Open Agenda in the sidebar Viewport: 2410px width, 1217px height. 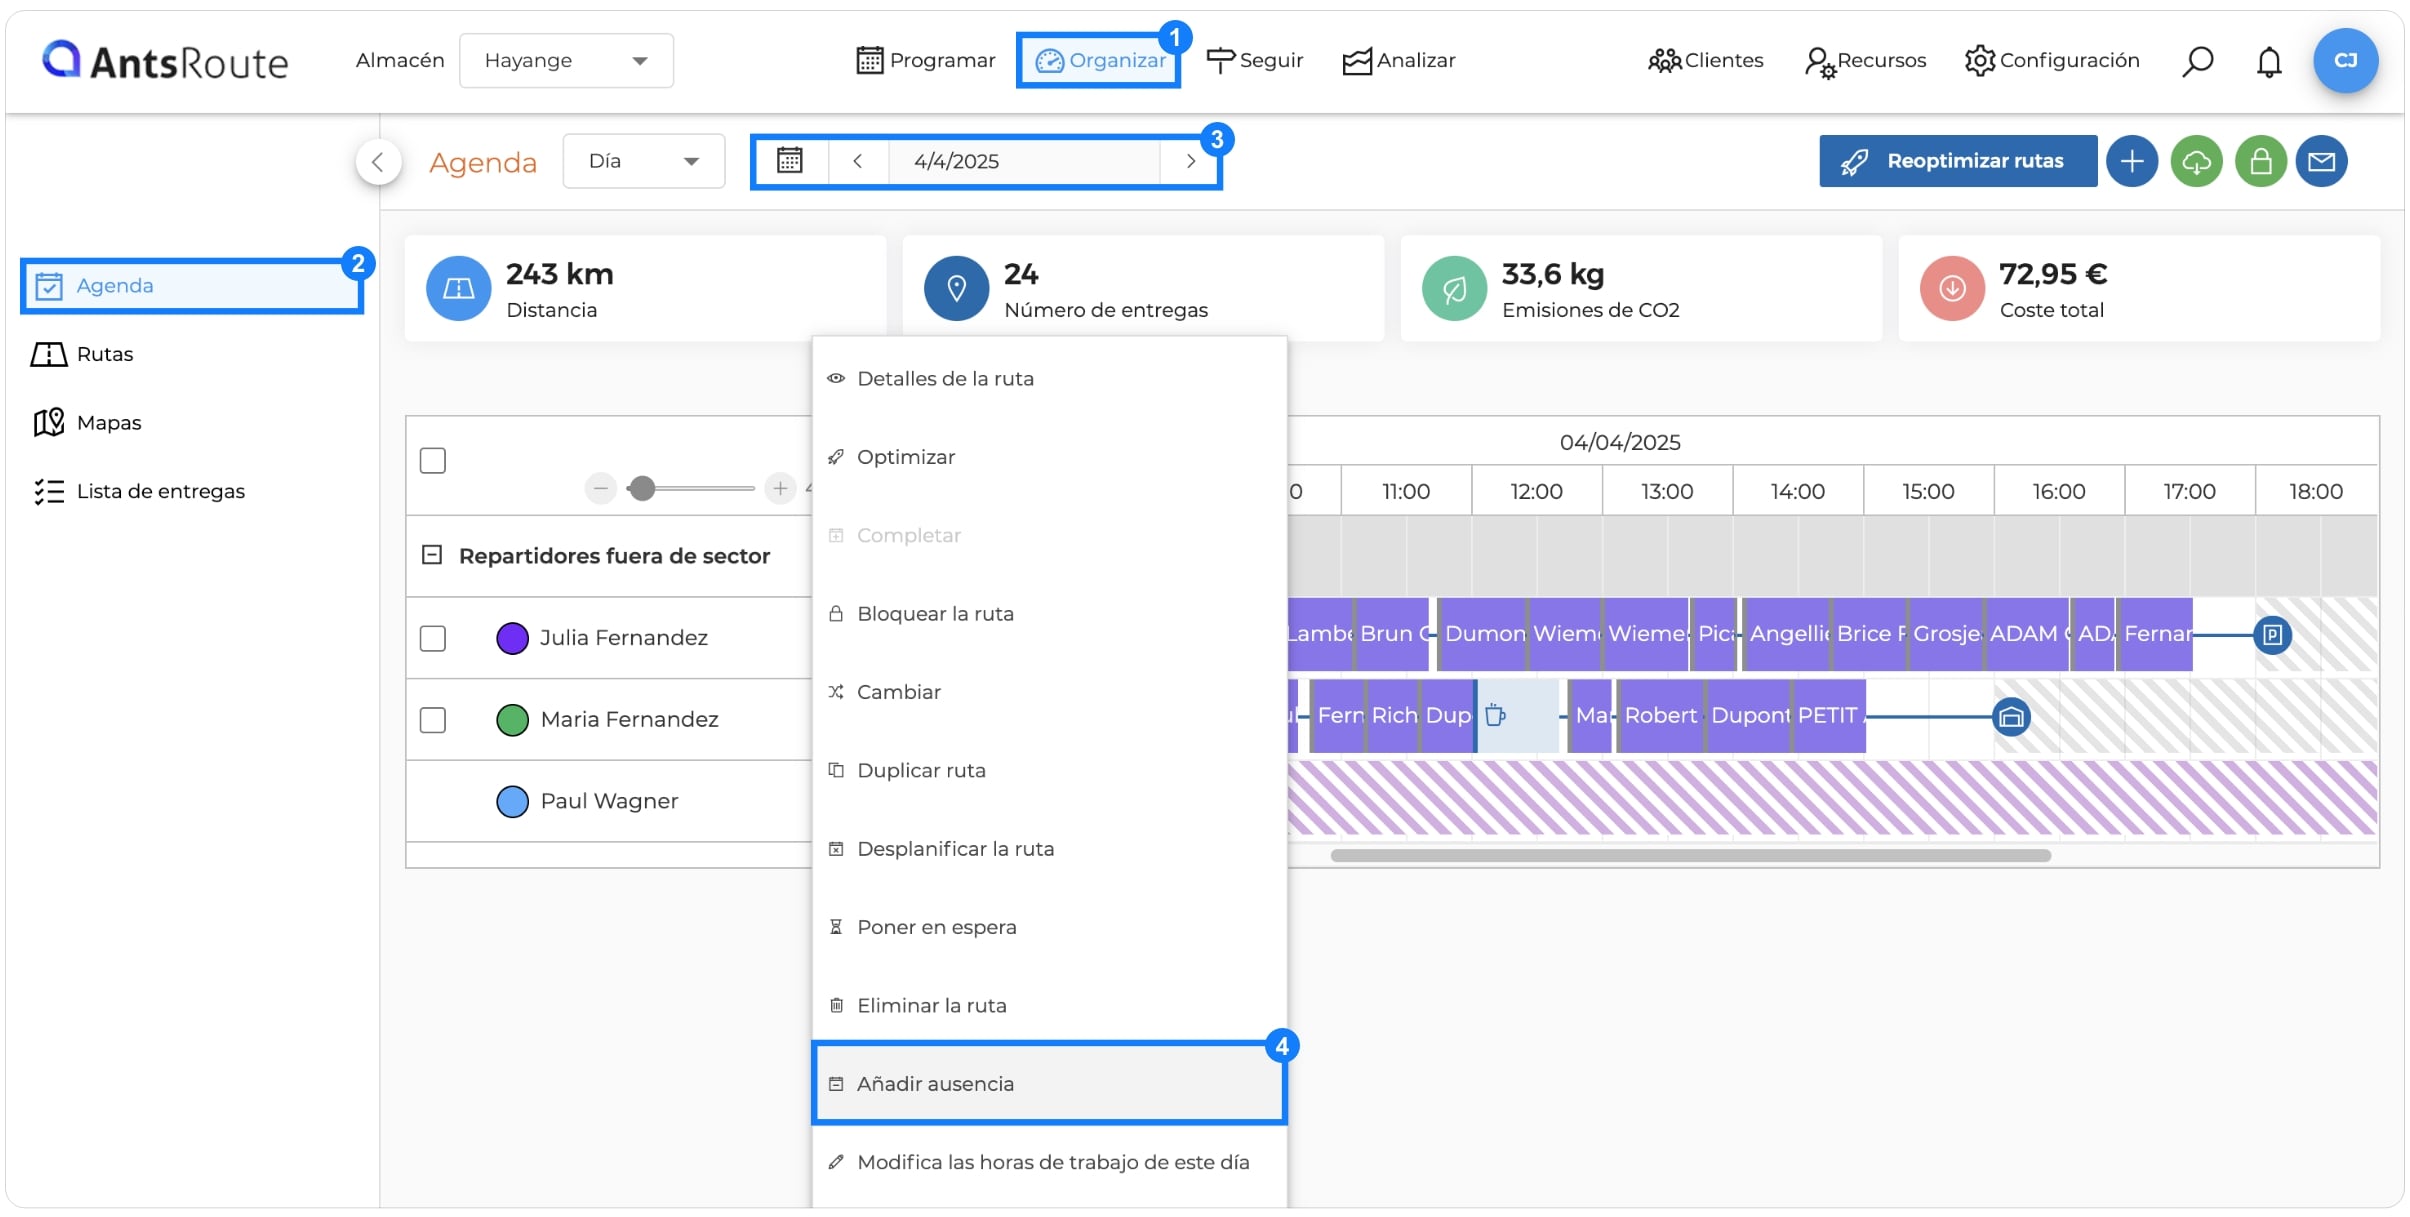click(x=191, y=286)
